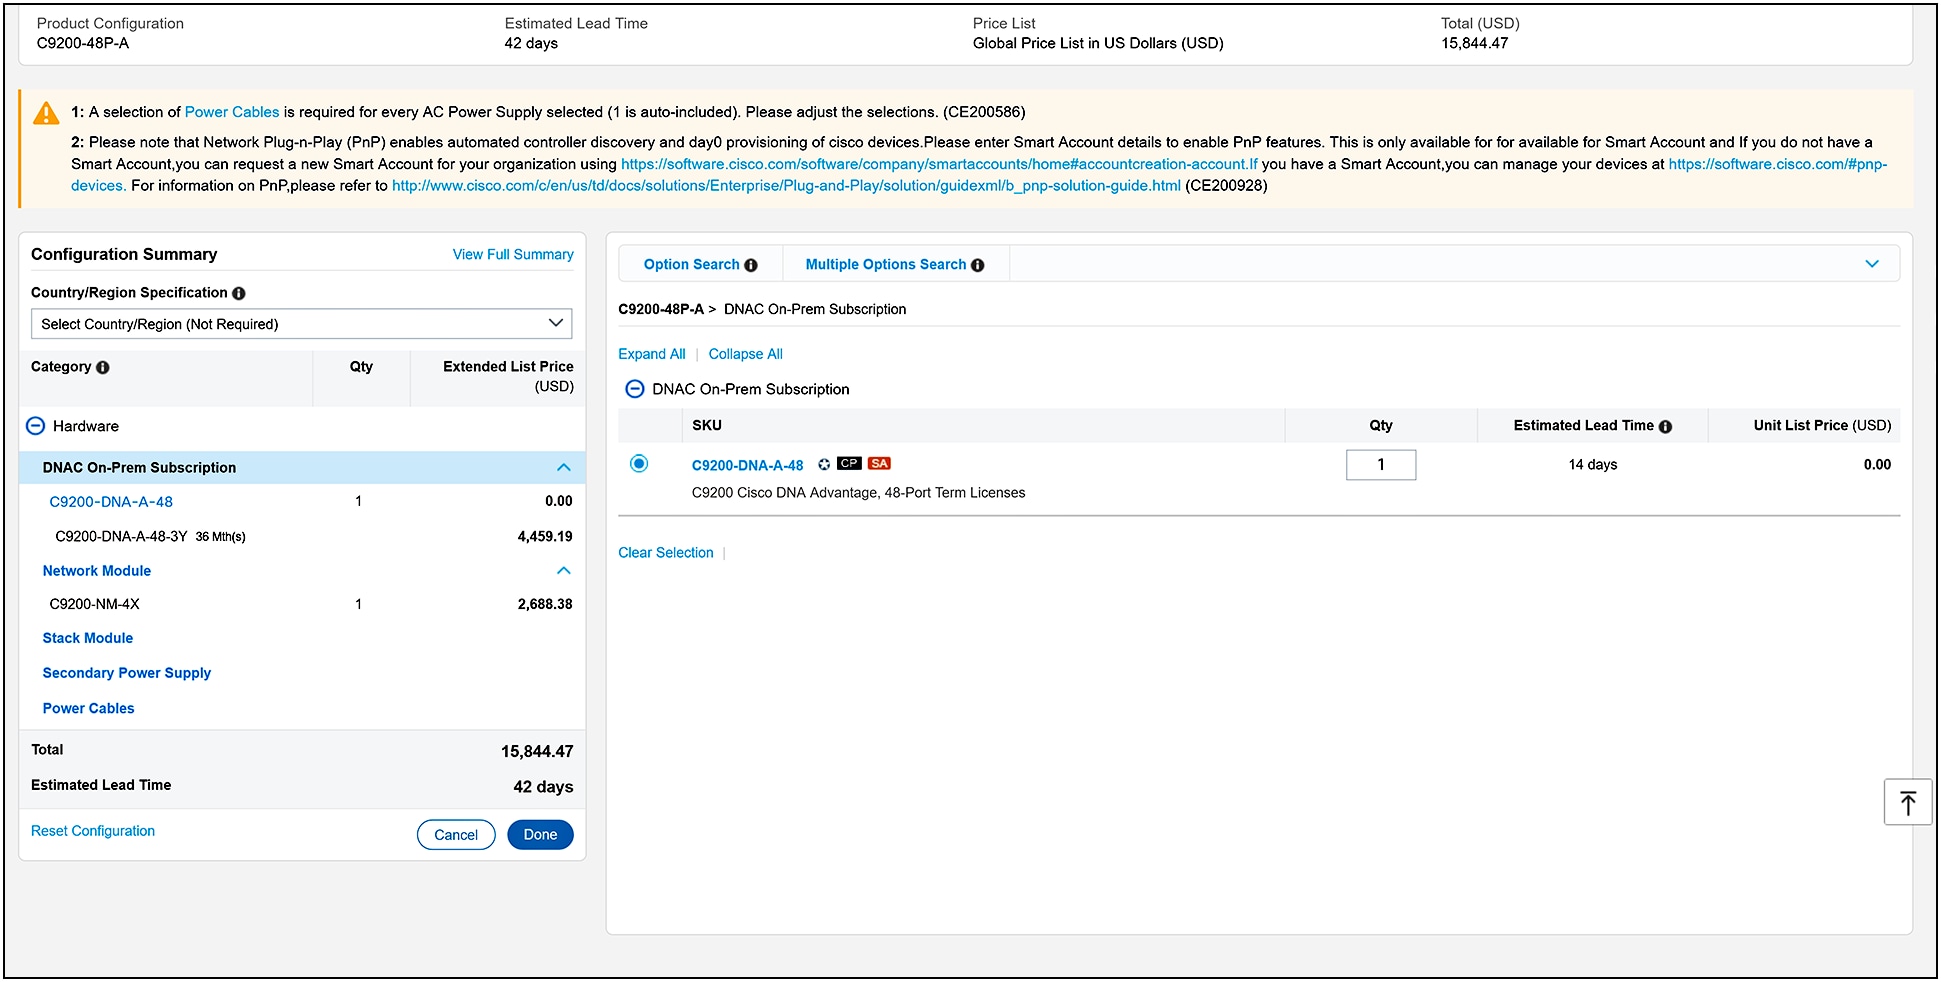This screenshot has height=982, width=1941.
Task: Click Clear Selection link
Action: [x=666, y=553]
